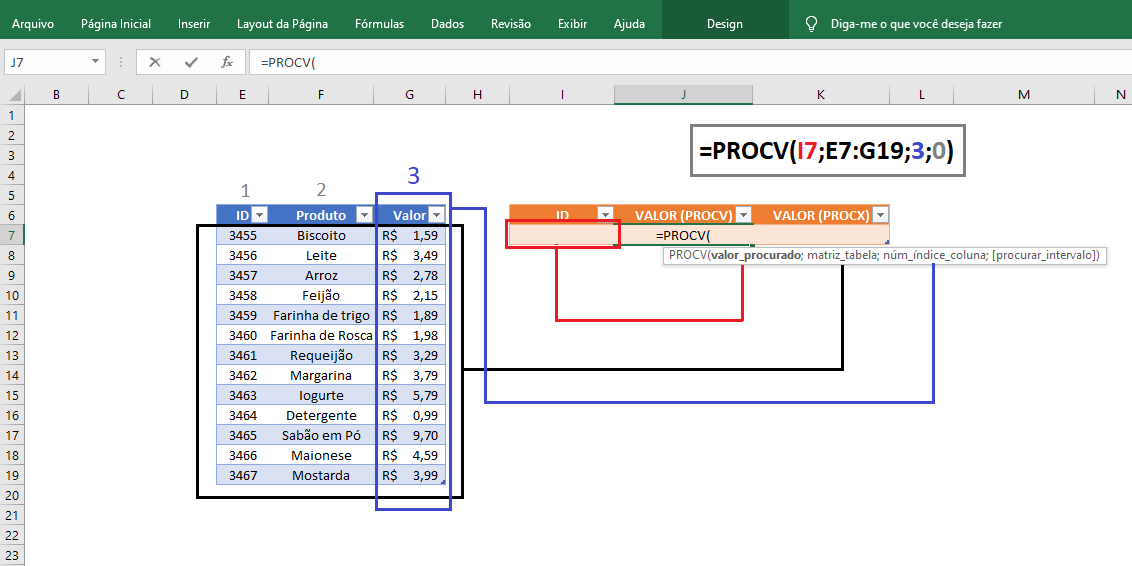Select the Detergente product cell
1132x566 pixels.
[321, 415]
